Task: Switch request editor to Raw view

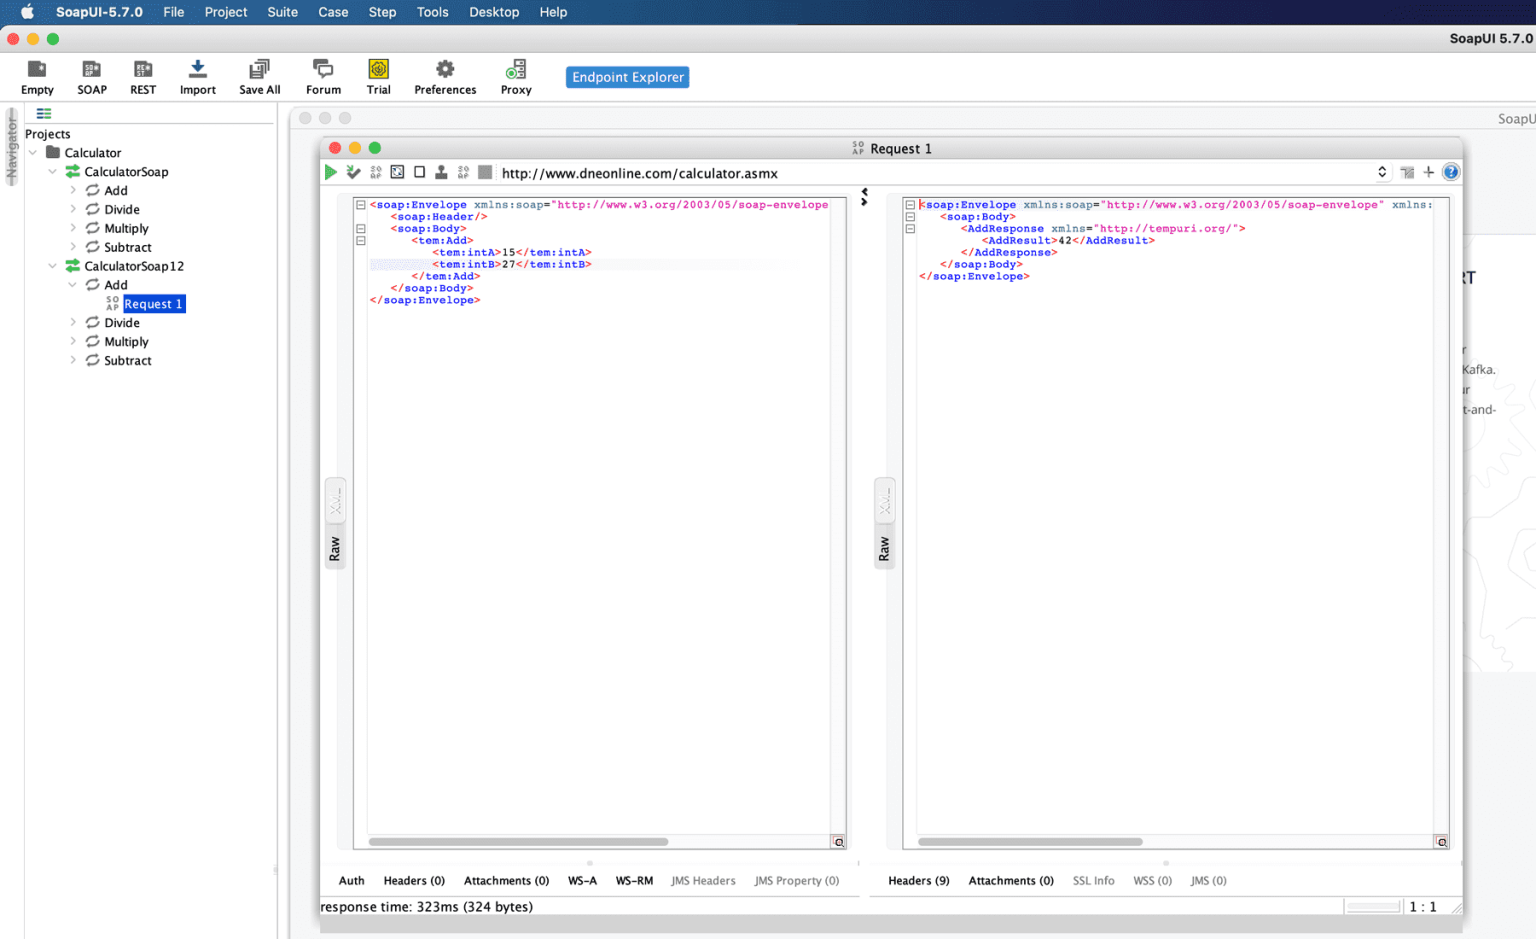Action: [335, 548]
